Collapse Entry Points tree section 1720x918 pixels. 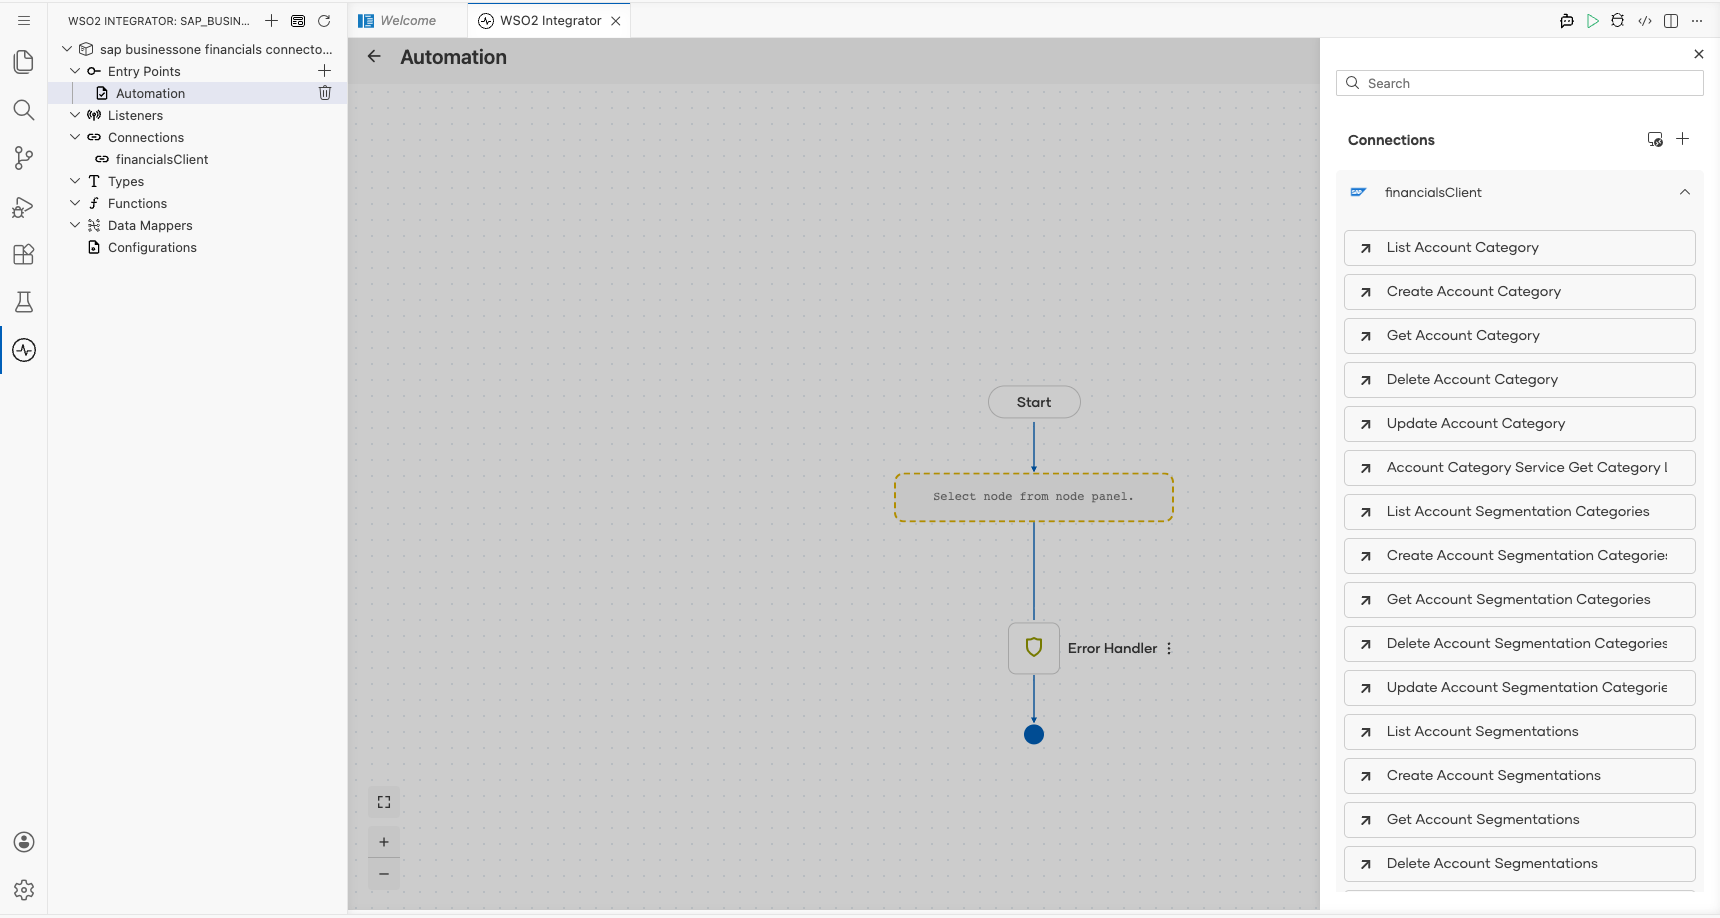point(75,71)
